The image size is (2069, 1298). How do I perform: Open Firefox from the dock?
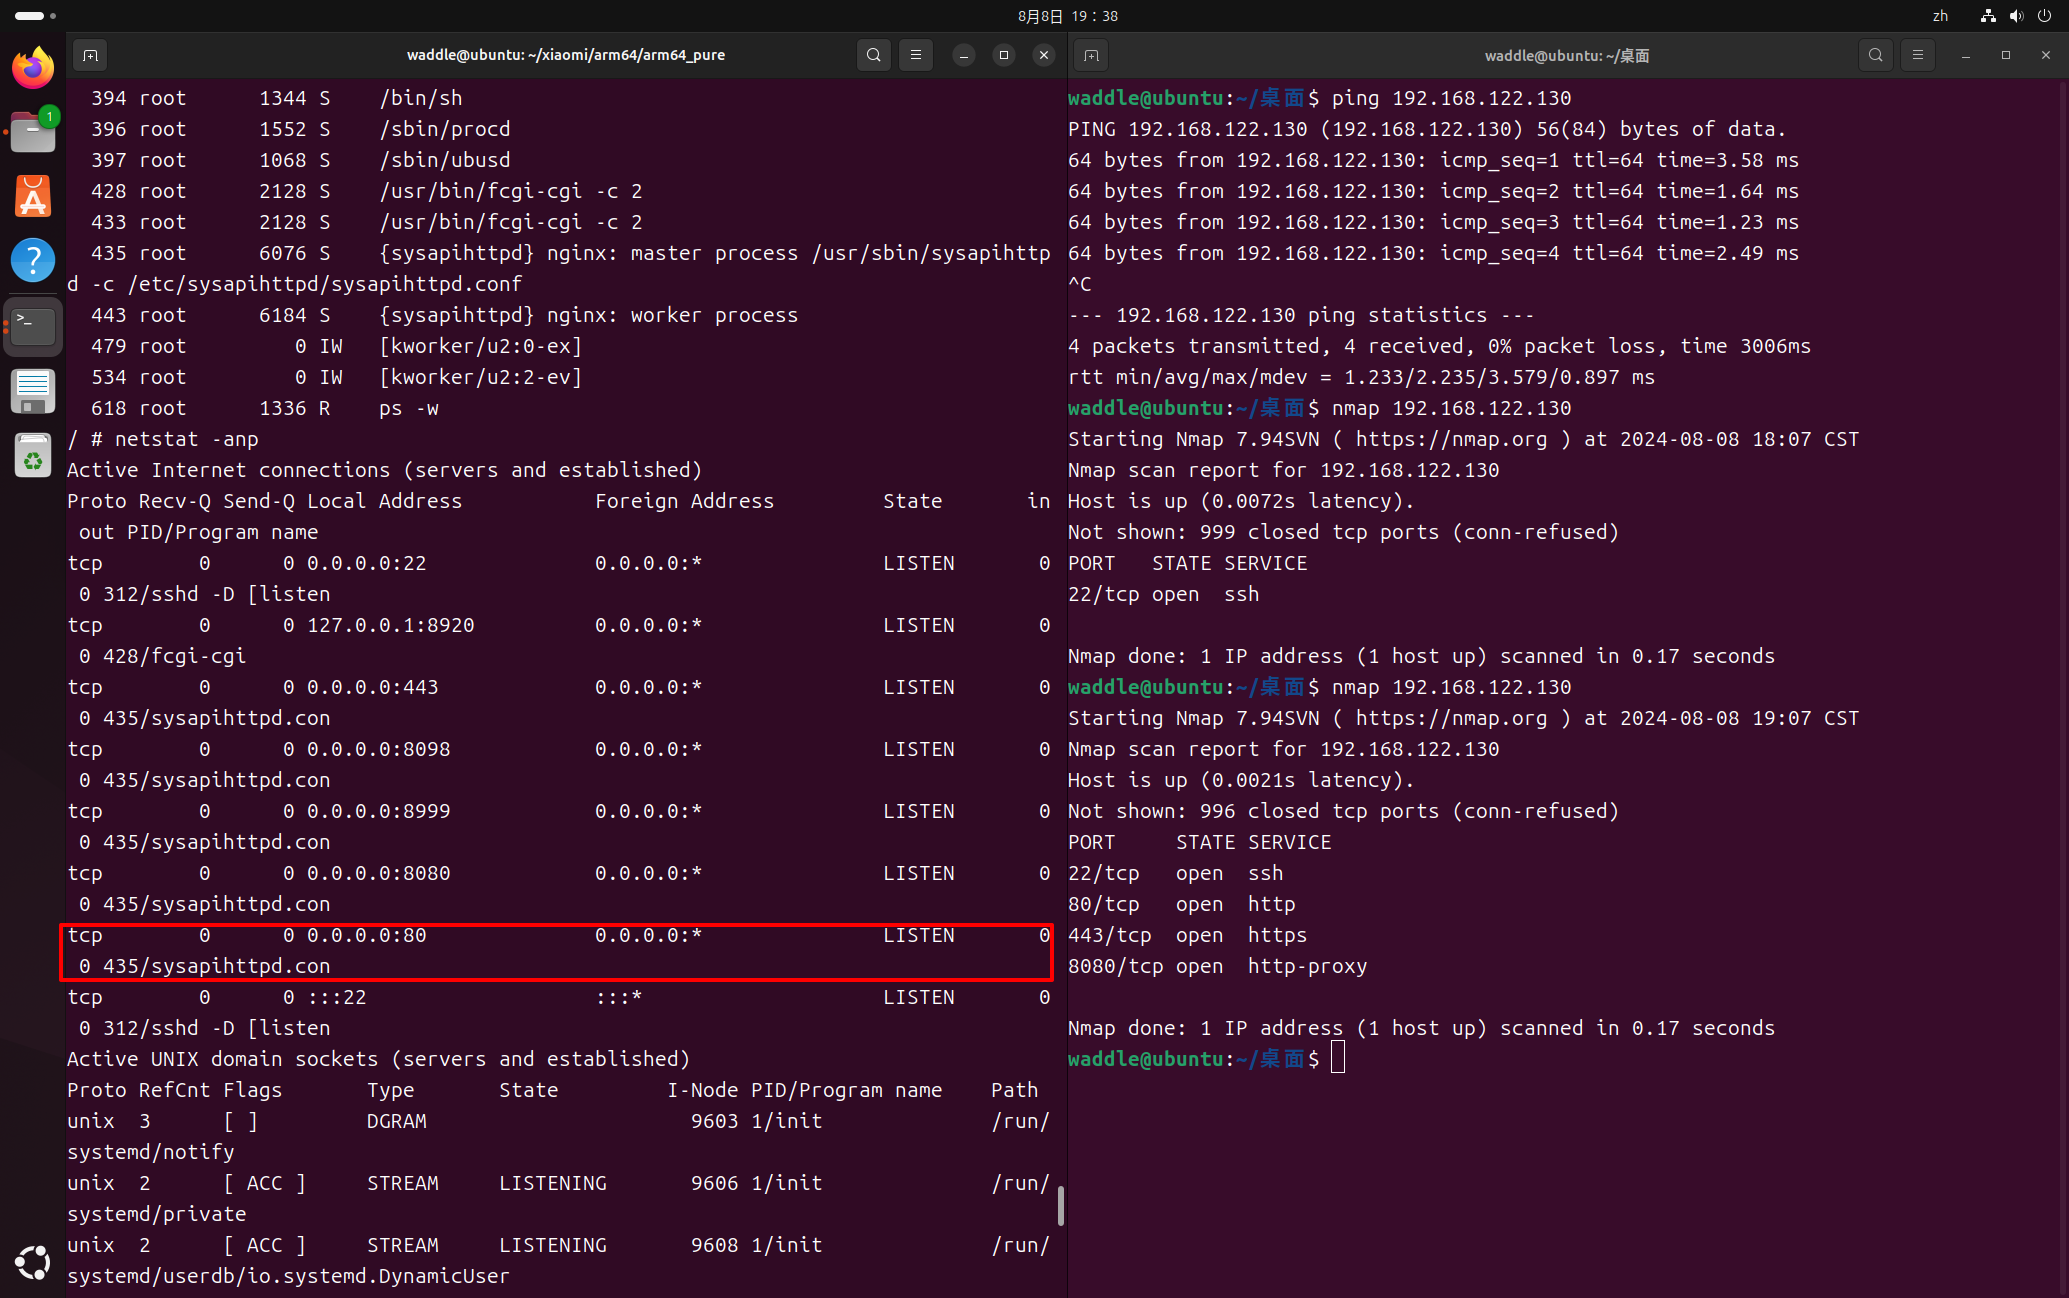click(33, 68)
